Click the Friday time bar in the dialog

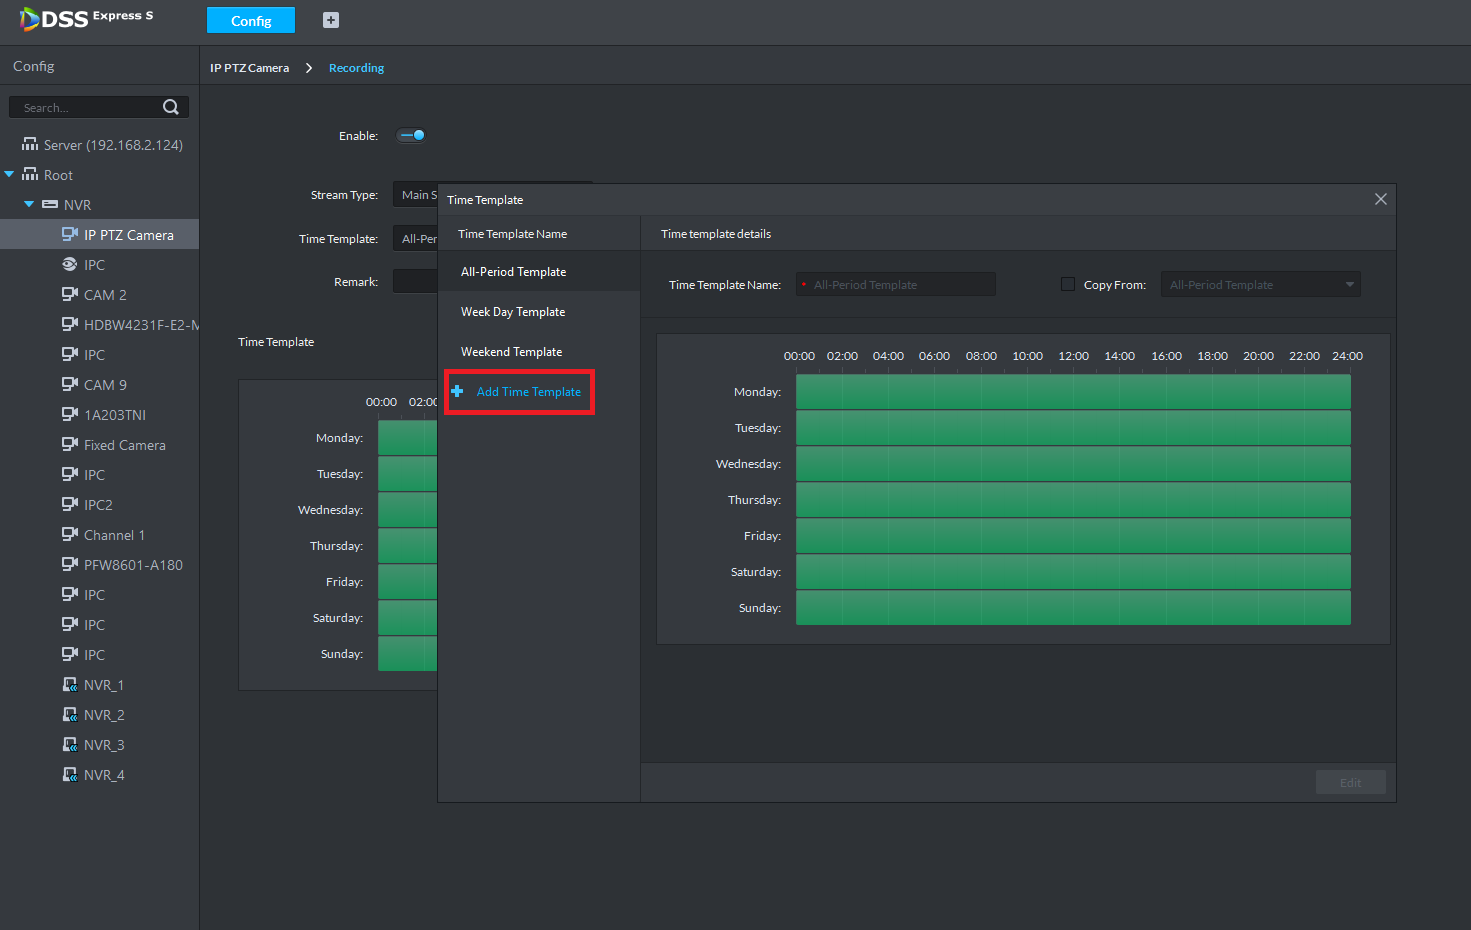pyautogui.click(x=1073, y=536)
